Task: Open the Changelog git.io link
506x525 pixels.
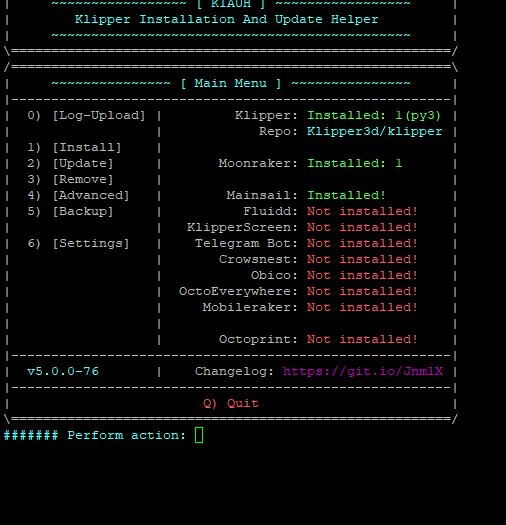Action: [363, 371]
